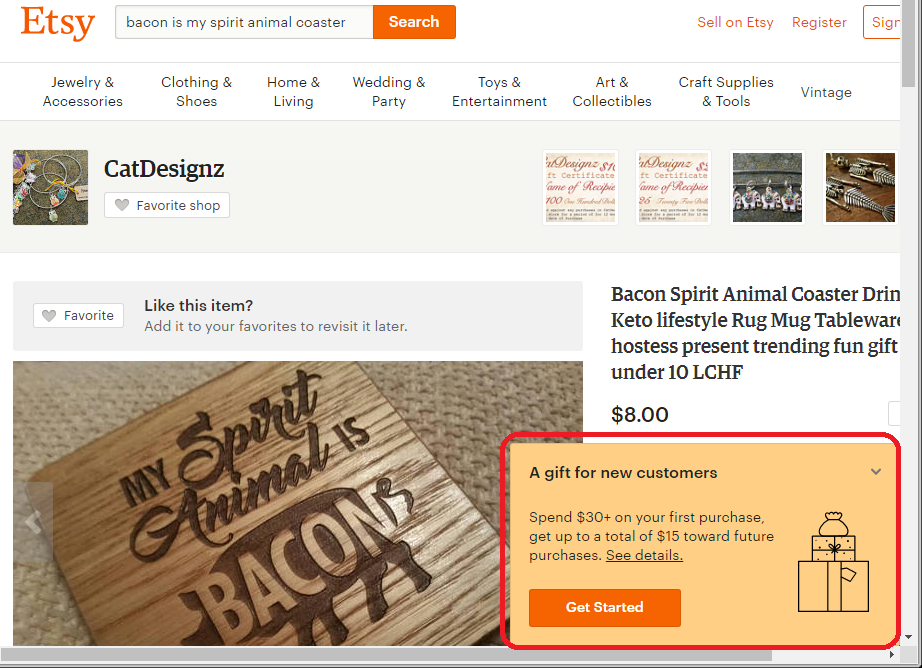Open Craft Supplies & Tools category
The height and width of the screenshot is (668, 922).
pos(726,92)
